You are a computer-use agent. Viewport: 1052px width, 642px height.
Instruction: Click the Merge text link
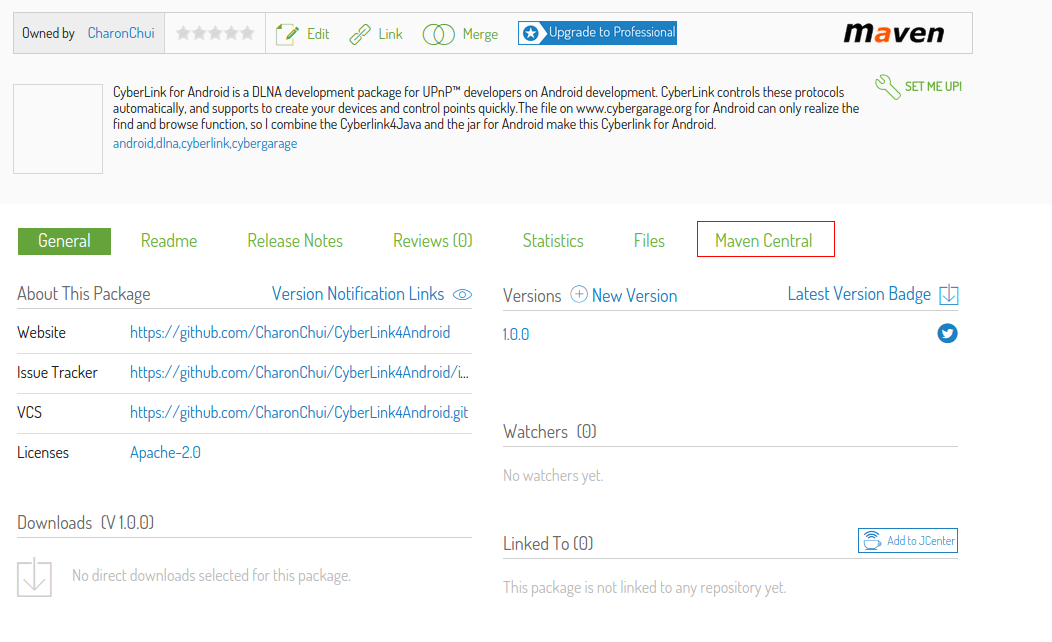[x=480, y=34]
